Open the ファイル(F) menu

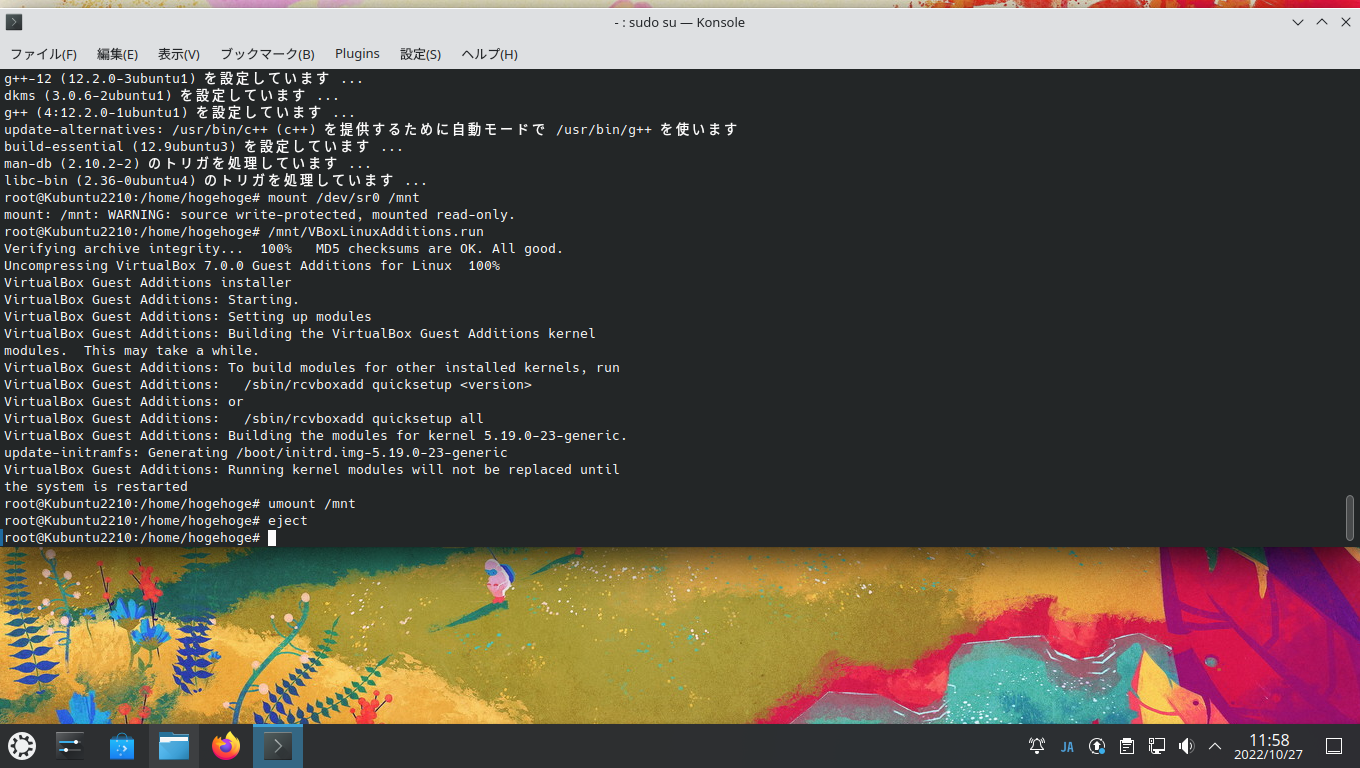43,54
